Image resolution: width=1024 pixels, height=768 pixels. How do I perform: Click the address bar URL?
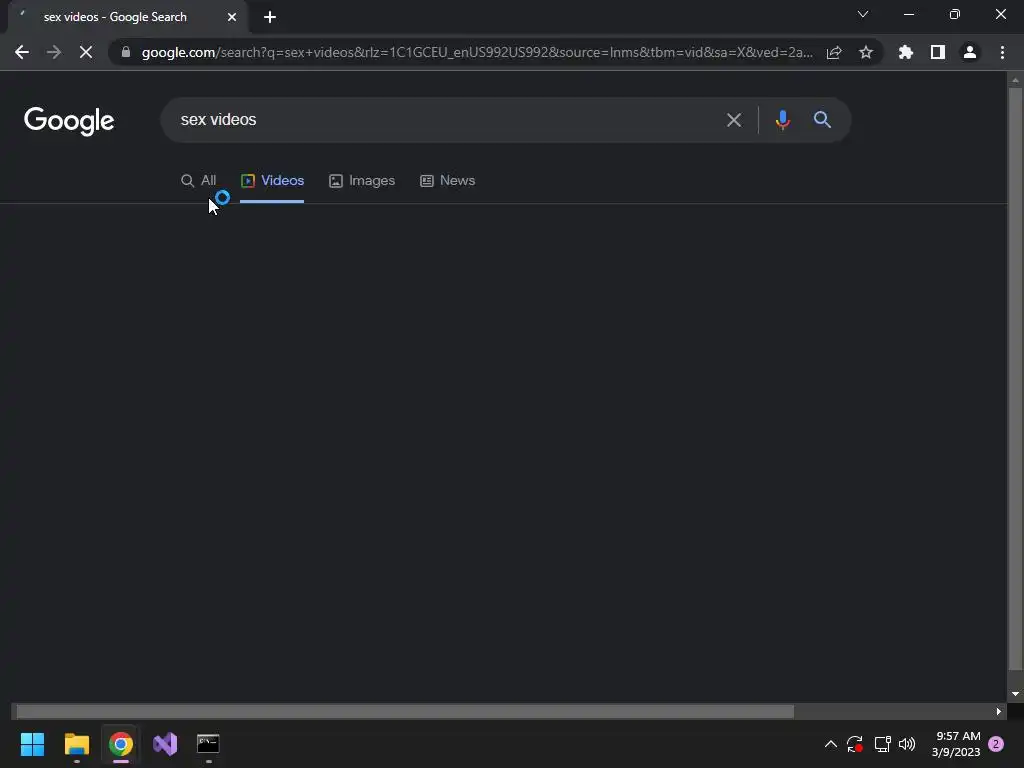click(x=477, y=52)
